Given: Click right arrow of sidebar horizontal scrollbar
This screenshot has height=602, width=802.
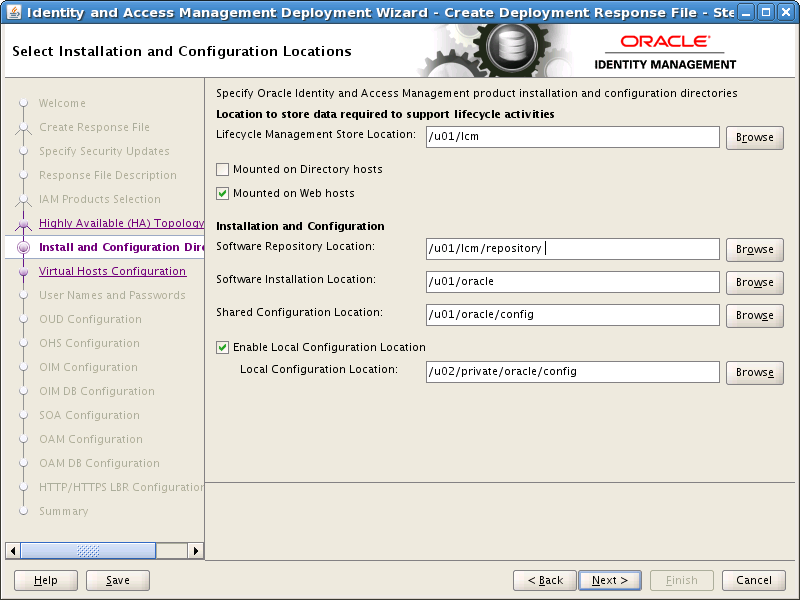Looking at the screenshot, I should tap(195, 551).
